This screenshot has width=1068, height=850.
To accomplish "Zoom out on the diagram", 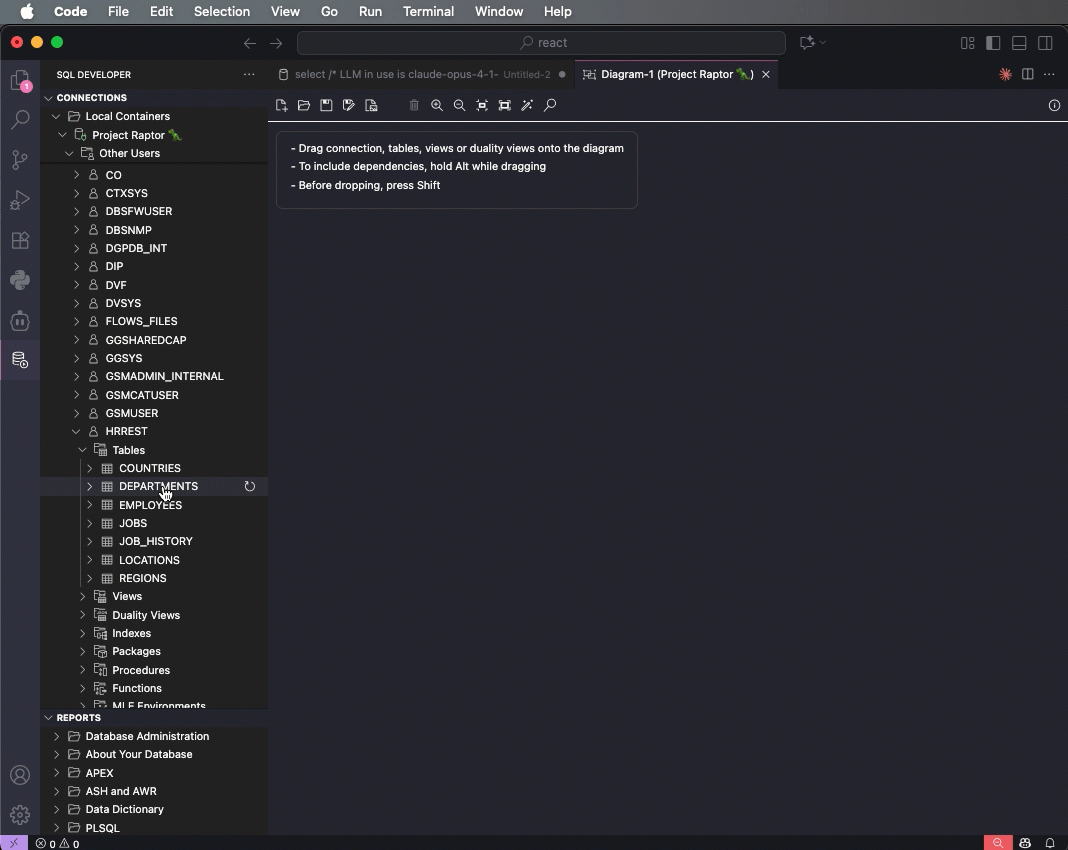I will 459,105.
